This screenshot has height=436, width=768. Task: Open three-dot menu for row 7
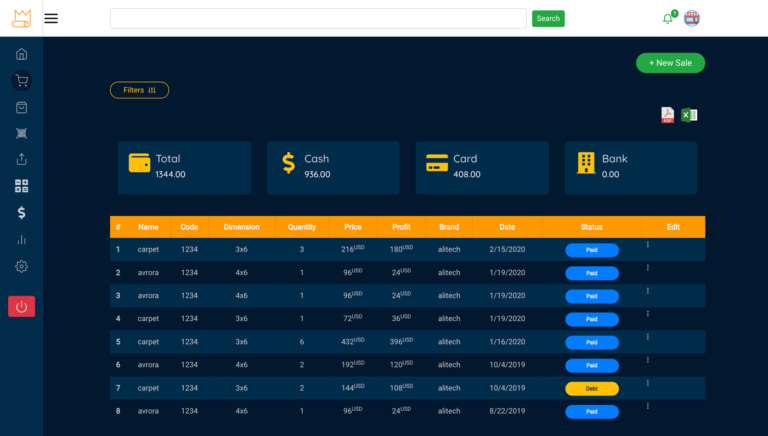pos(647,383)
